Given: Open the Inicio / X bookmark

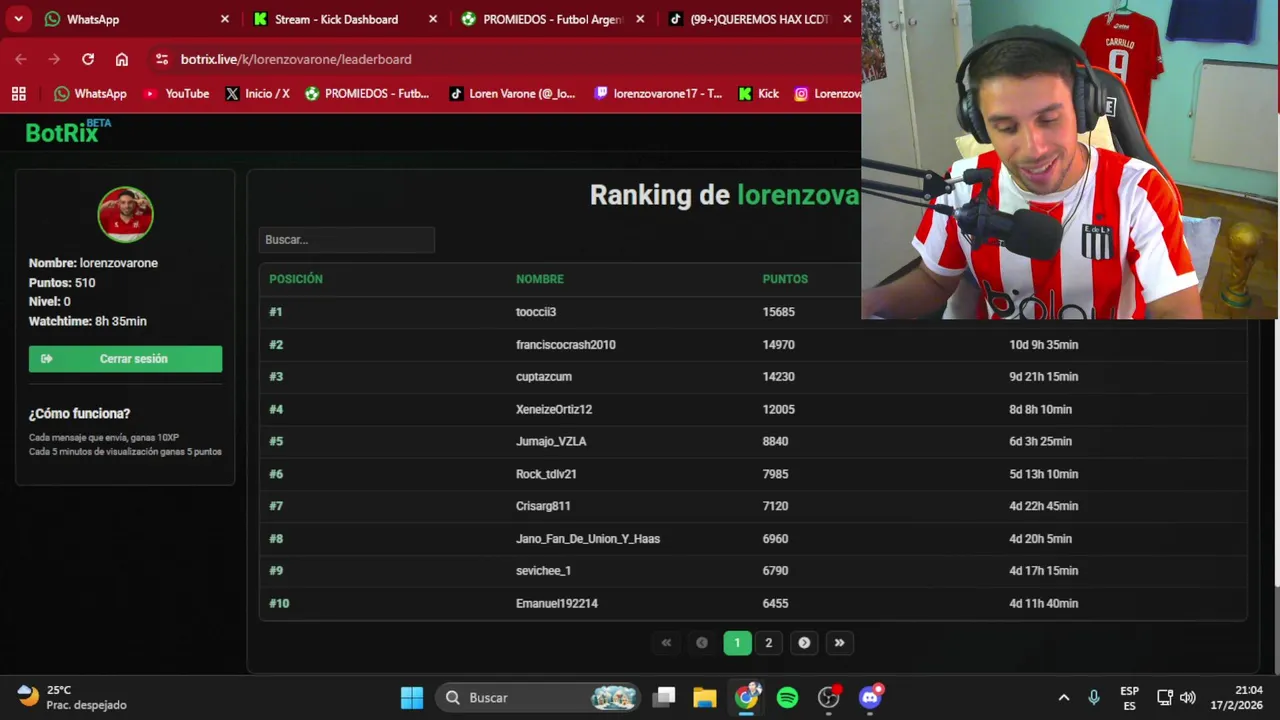Looking at the screenshot, I should (257, 93).
